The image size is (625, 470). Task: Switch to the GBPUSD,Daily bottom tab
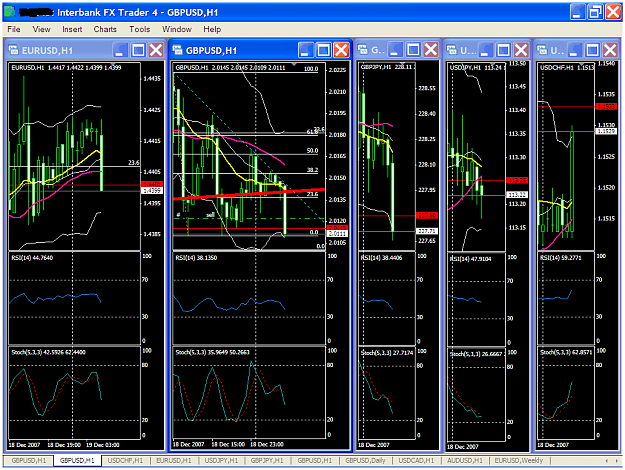click(x=365, y=460)
